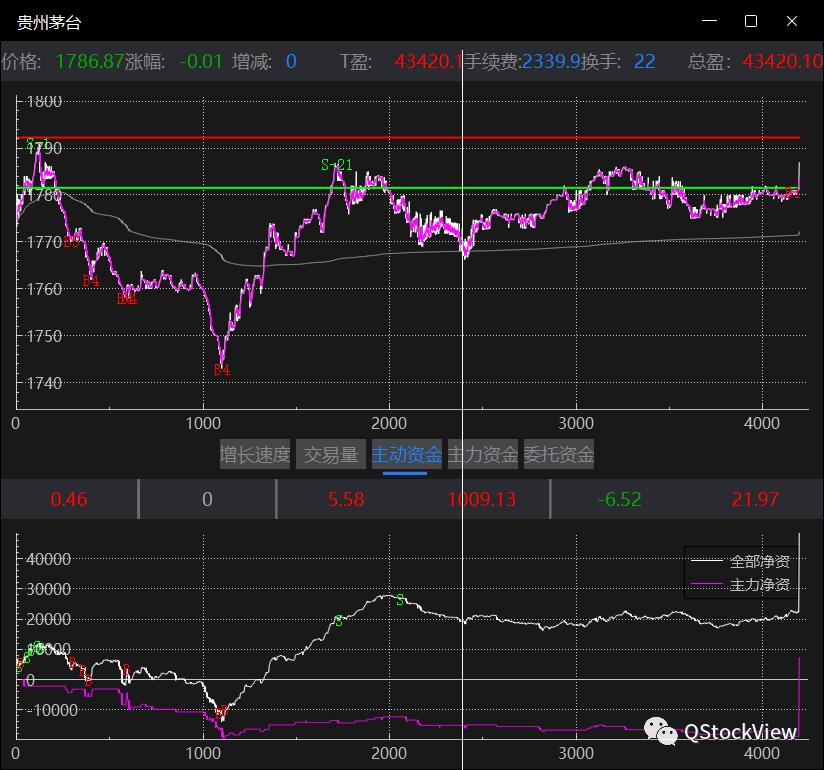Maximize the 贵州茅台 window
The height and width of the screenshot is (770, 824).
click(x=751, y=21)
